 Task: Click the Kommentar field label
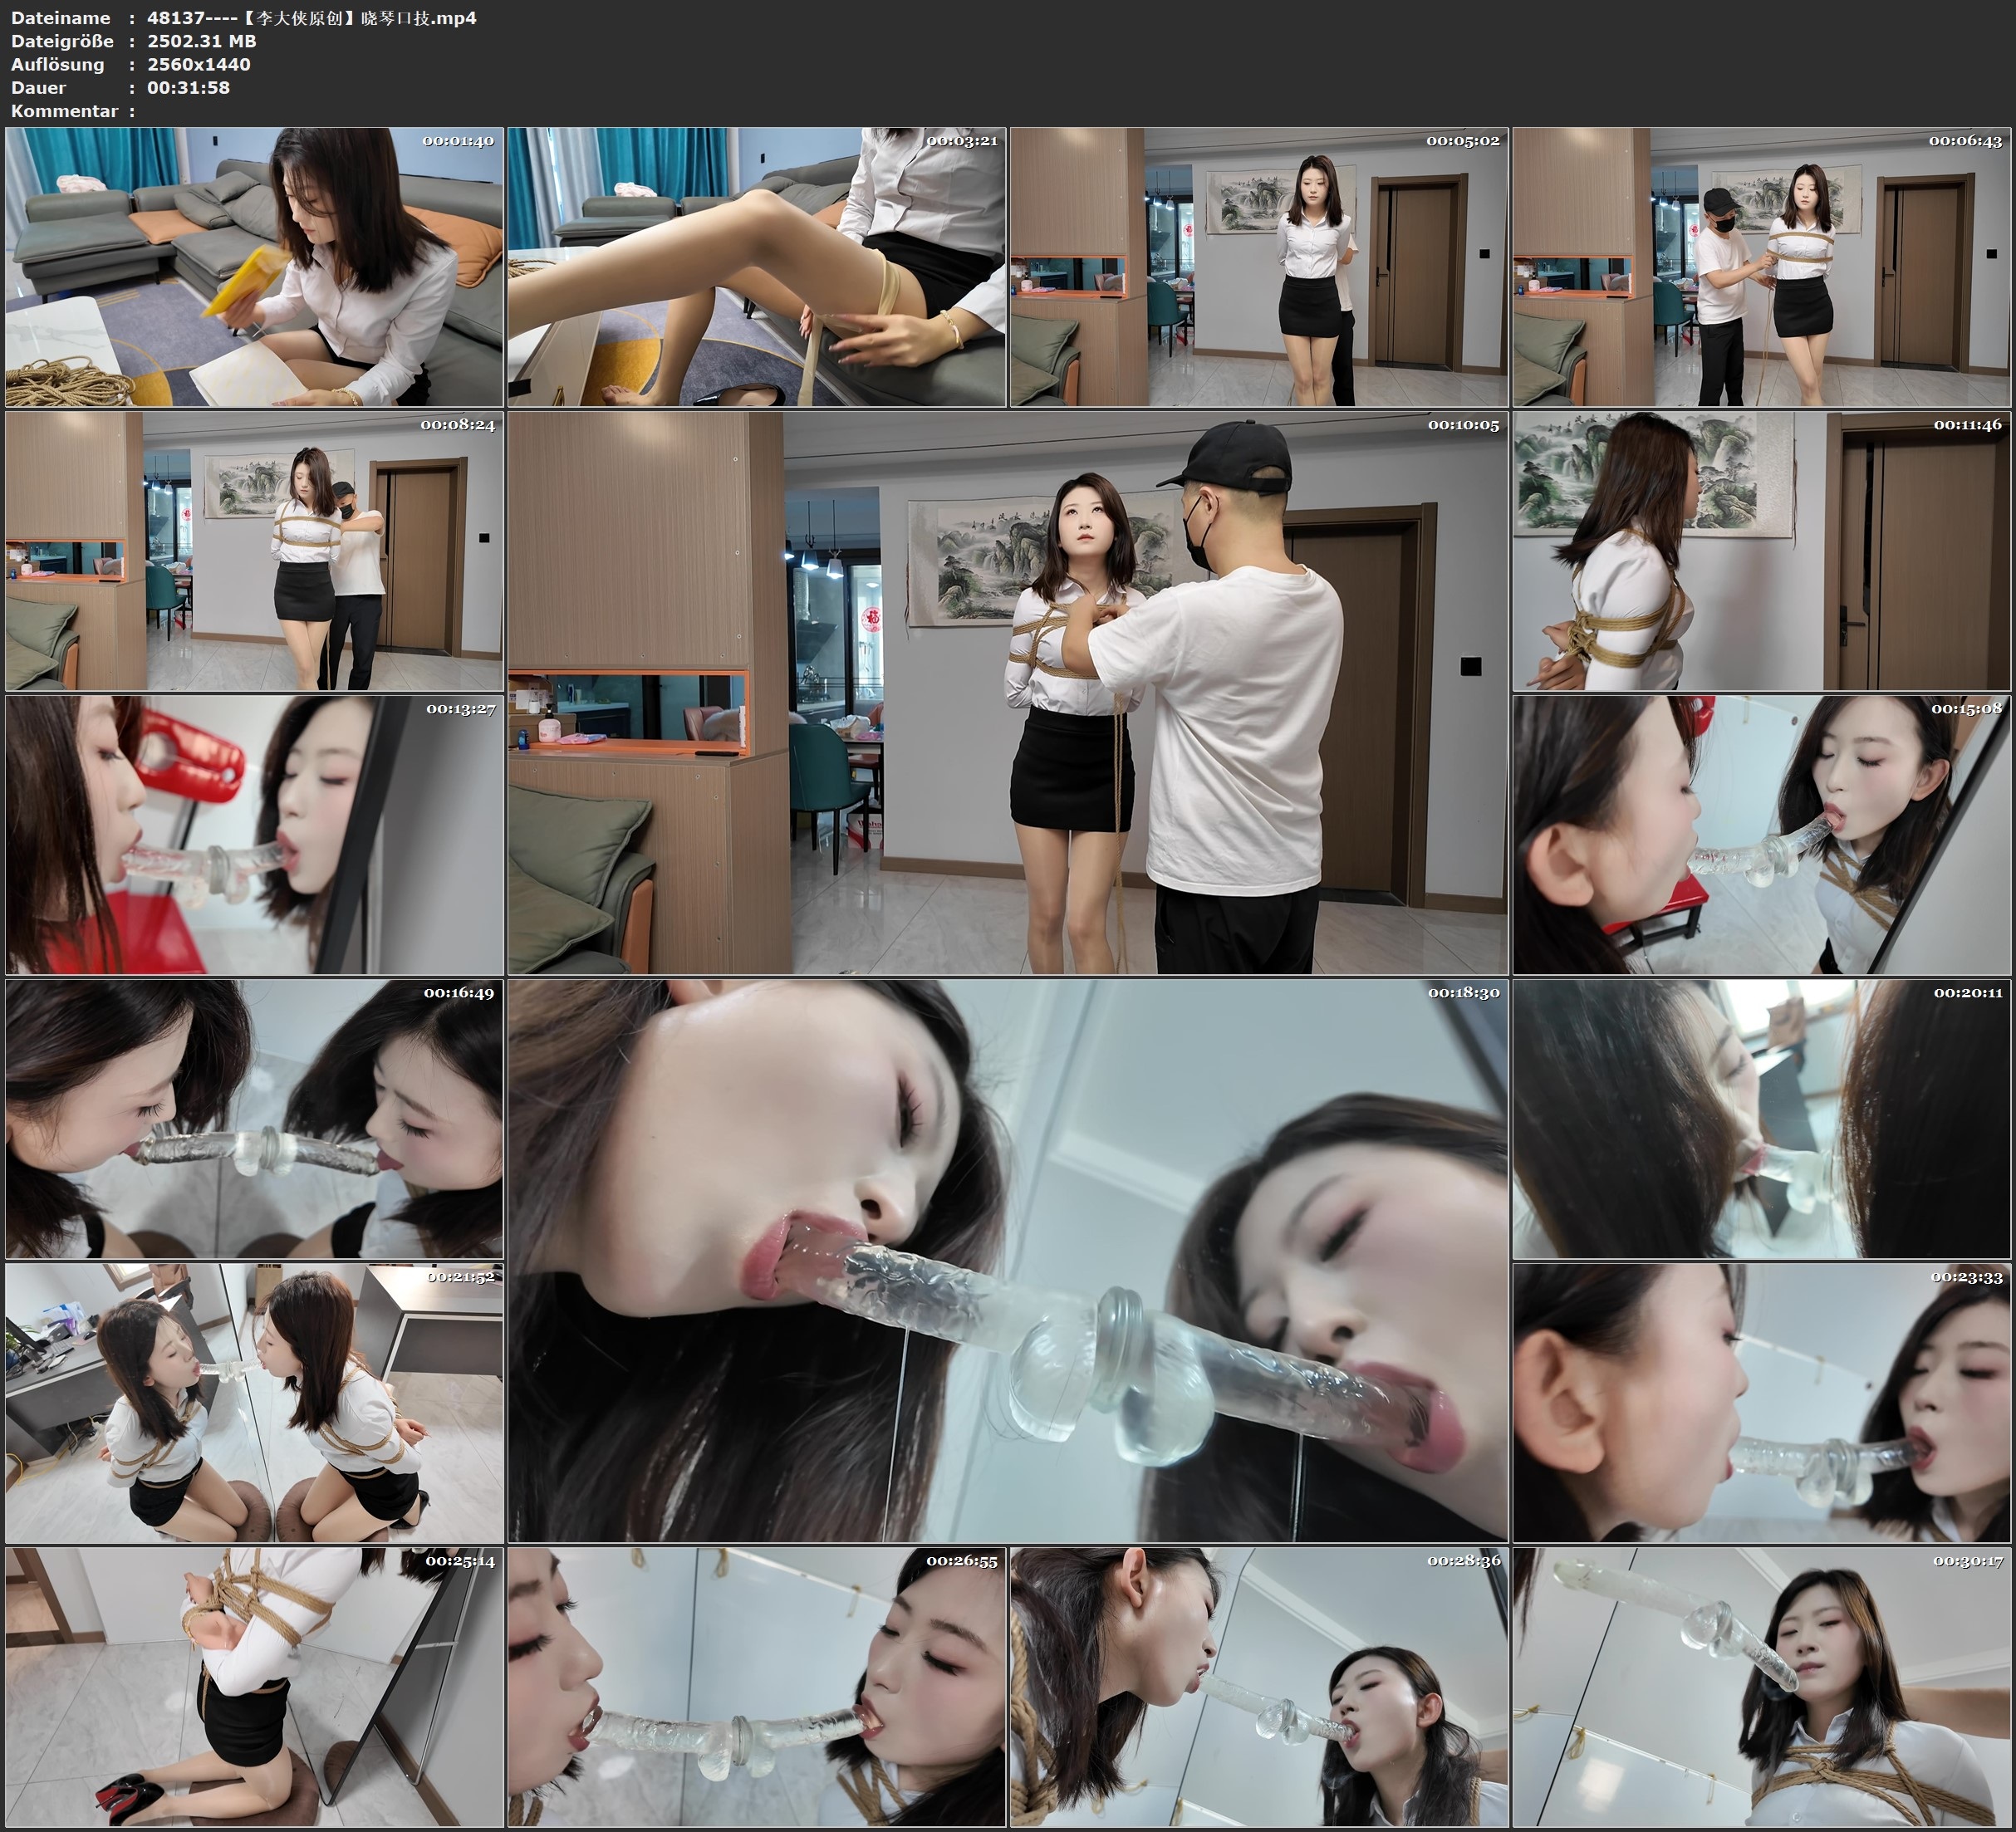(x=64, y=111)
